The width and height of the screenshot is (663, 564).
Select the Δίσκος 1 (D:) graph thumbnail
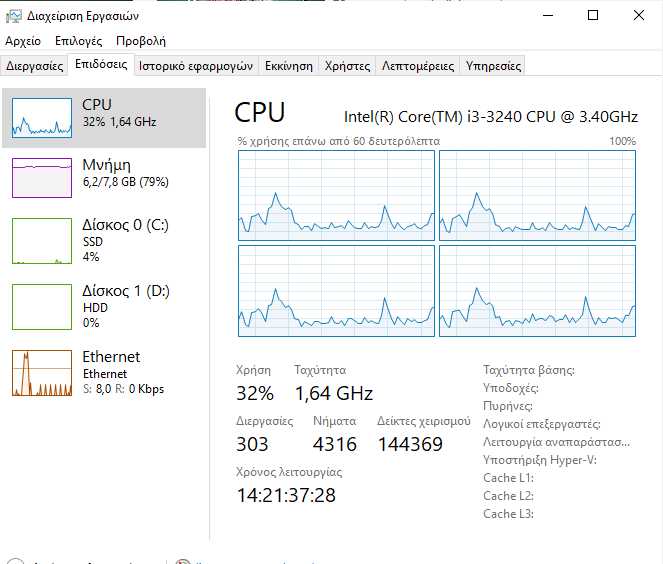point(42,306)
